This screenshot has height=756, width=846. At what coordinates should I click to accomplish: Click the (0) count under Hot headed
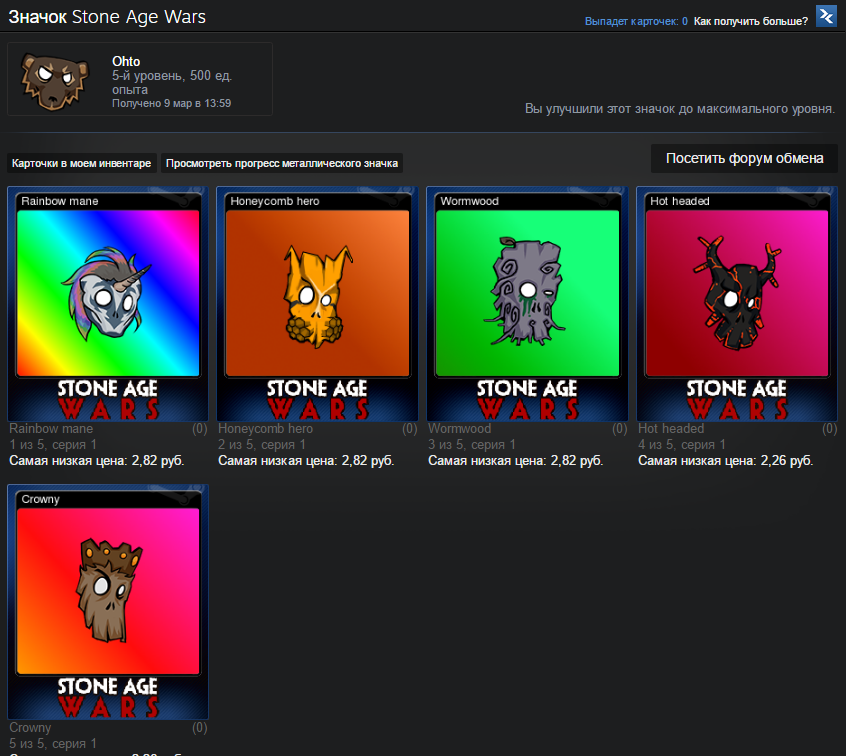[829, 428]
